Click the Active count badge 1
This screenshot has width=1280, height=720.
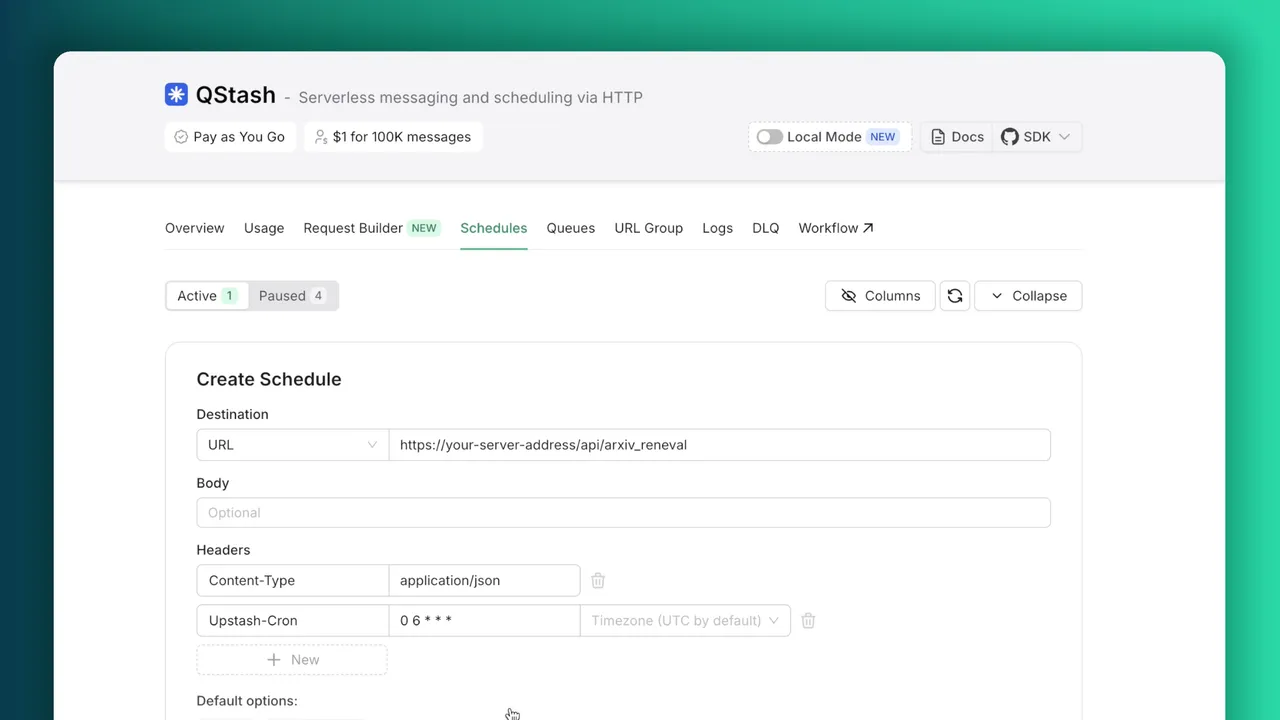(229, 296)
